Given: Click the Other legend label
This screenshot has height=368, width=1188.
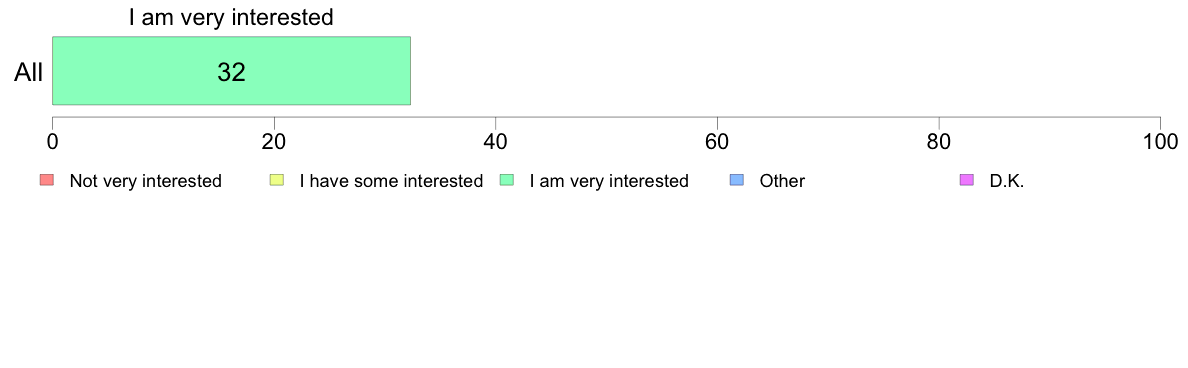Looking at the screenshot, I should 782,181.
